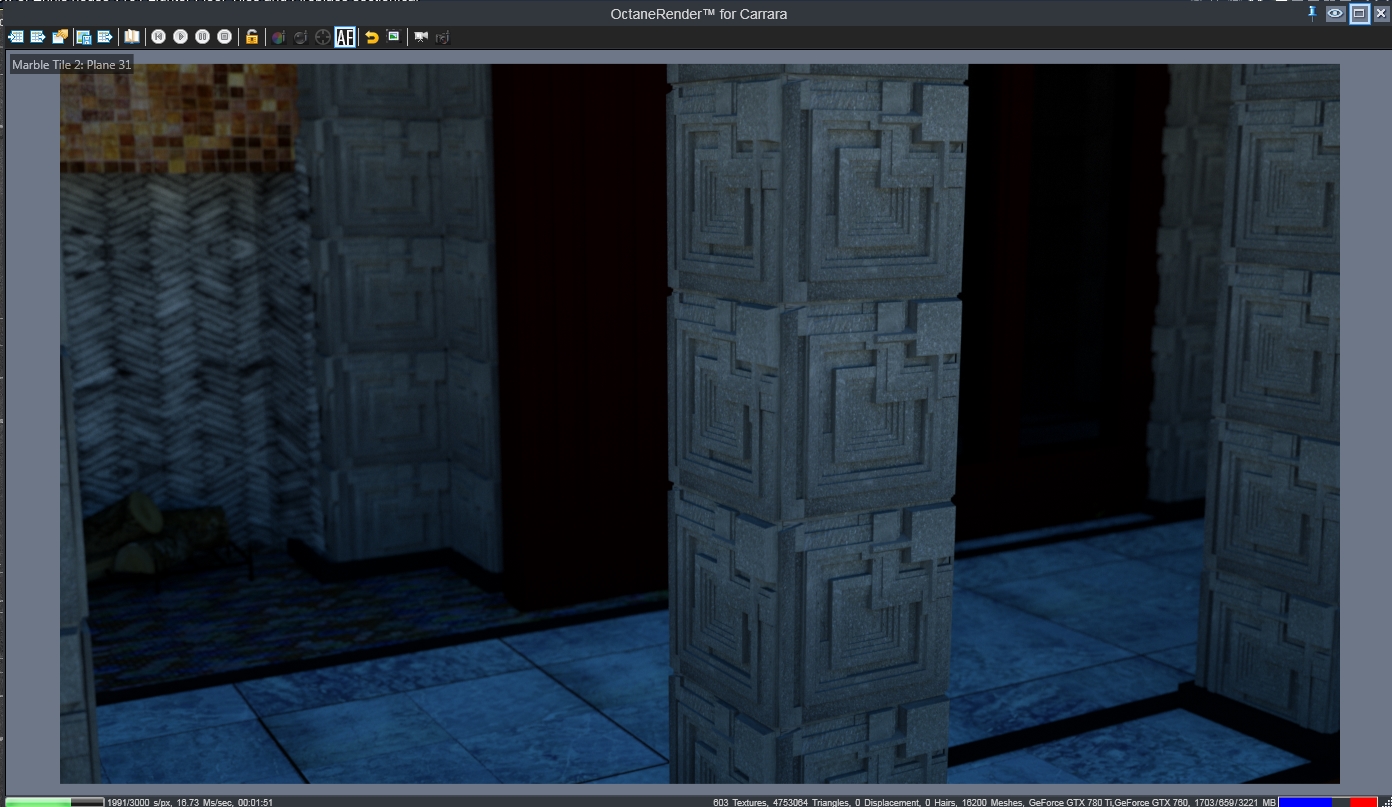Toggle the AF auto-focus button
Screen dimensions: 1392x807
345,37
